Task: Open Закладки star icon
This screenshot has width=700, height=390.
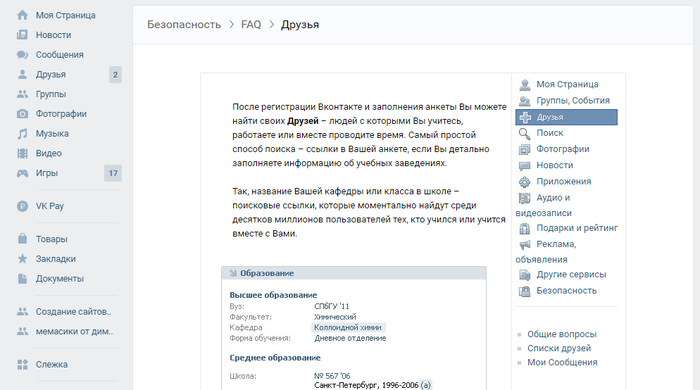Action: click(22, 259)
